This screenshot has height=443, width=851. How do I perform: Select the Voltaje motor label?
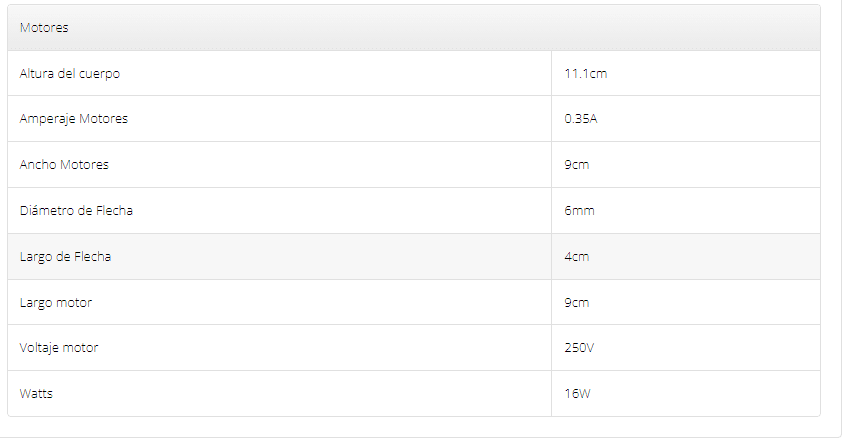click(x=59, y=348)
